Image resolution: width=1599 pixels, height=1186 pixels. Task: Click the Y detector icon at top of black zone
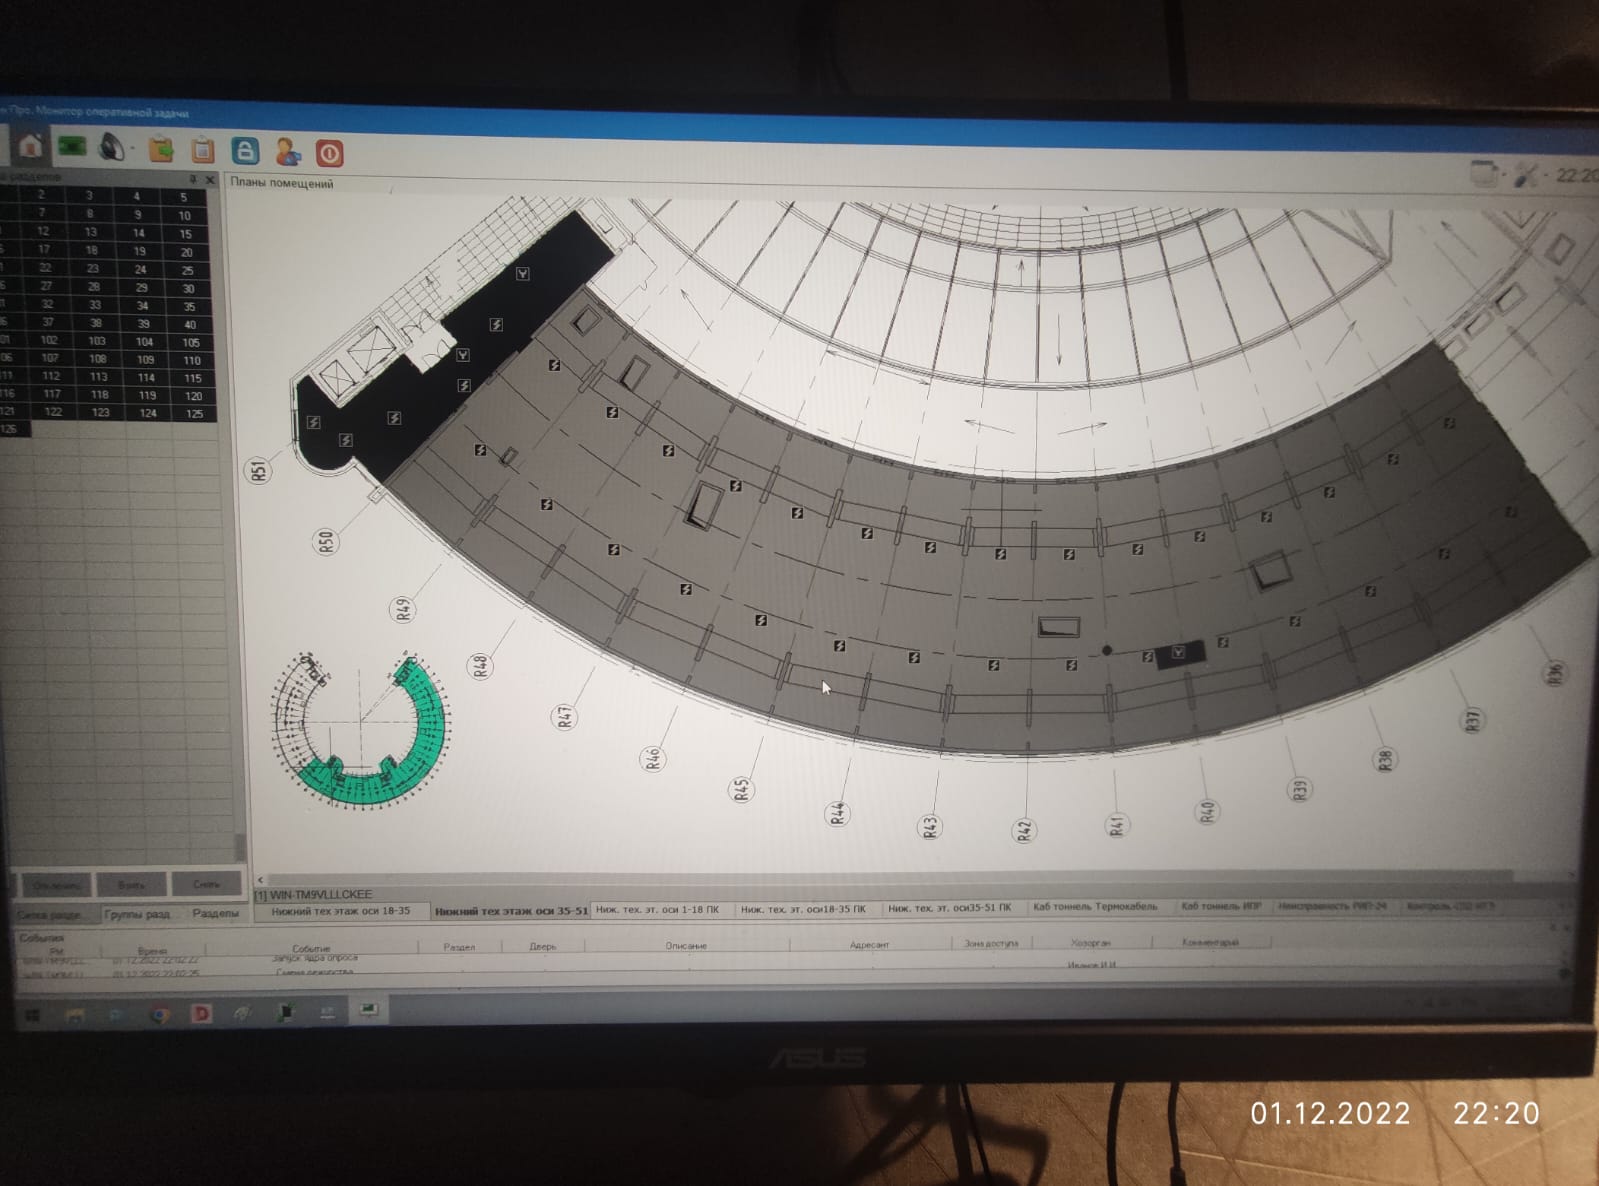[522, 273]
